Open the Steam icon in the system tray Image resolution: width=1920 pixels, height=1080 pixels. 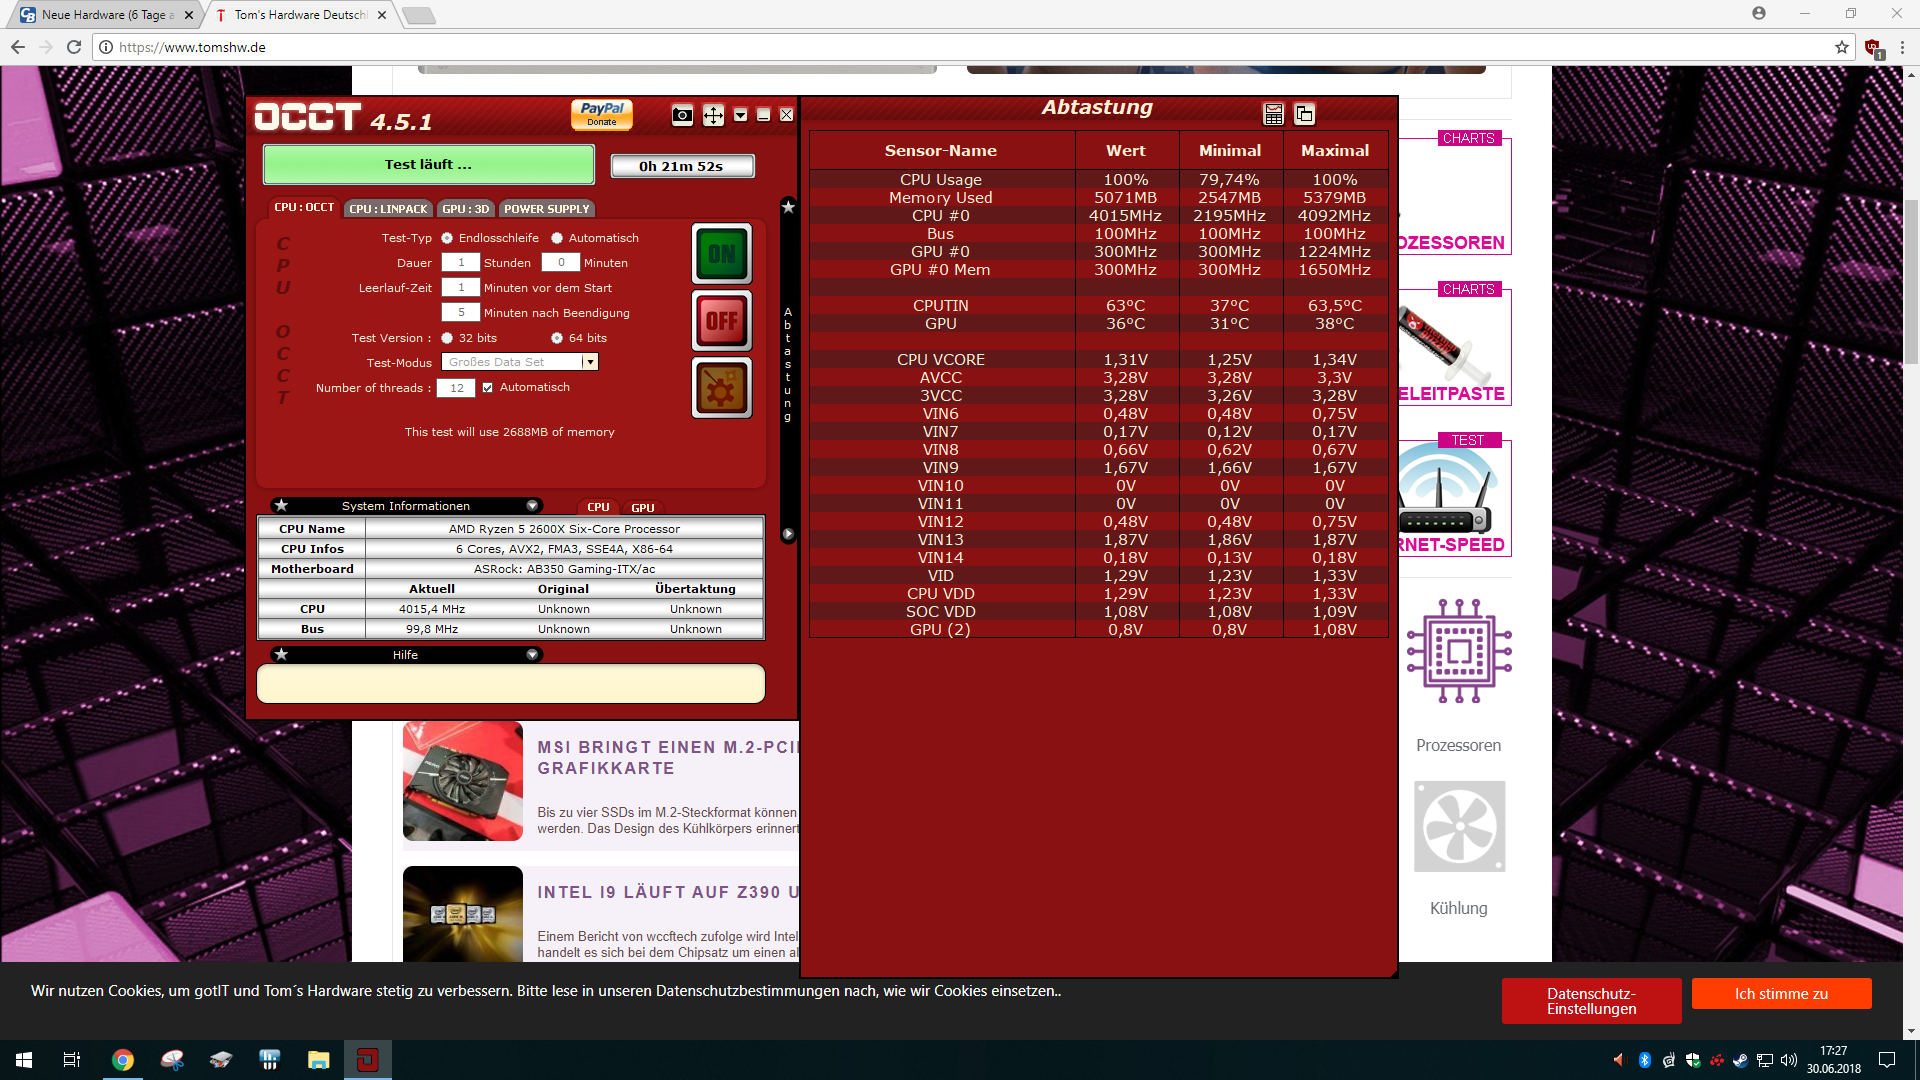(x=1740, y=1060)
